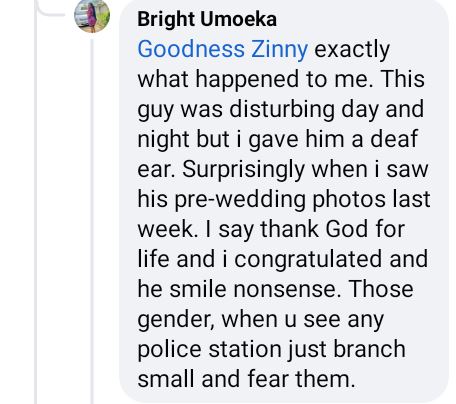Open the Goodness Zinny tagged profile link
This screenshot has height=404, width=456.
(223, 50)
